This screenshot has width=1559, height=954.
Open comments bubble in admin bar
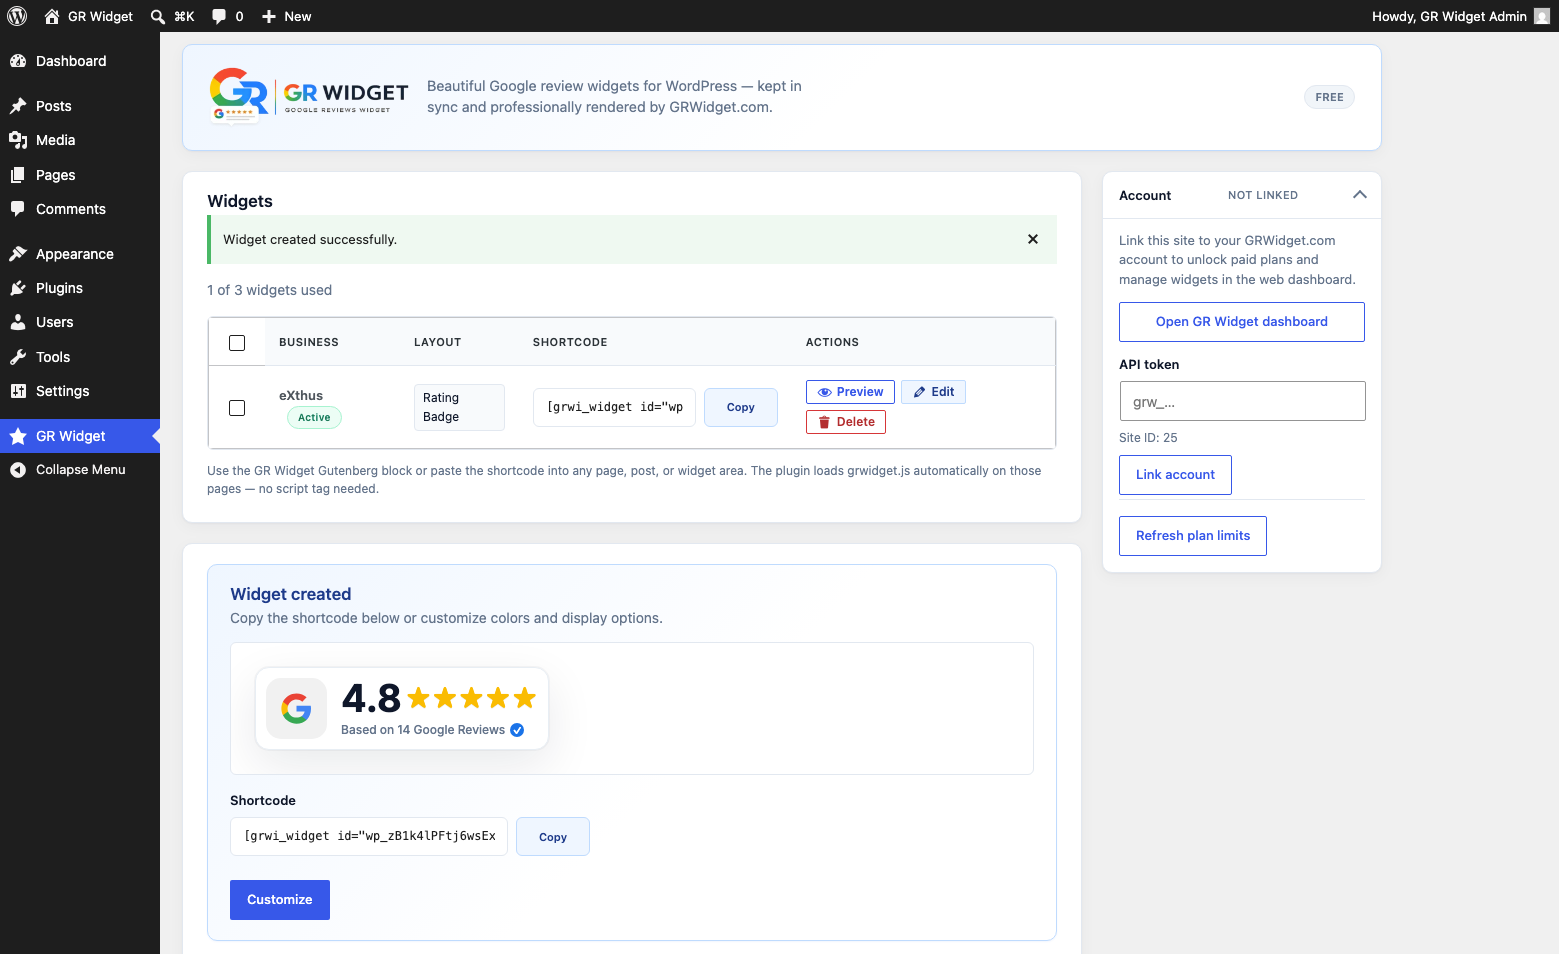pyautogui.click(x=228, y=16)
